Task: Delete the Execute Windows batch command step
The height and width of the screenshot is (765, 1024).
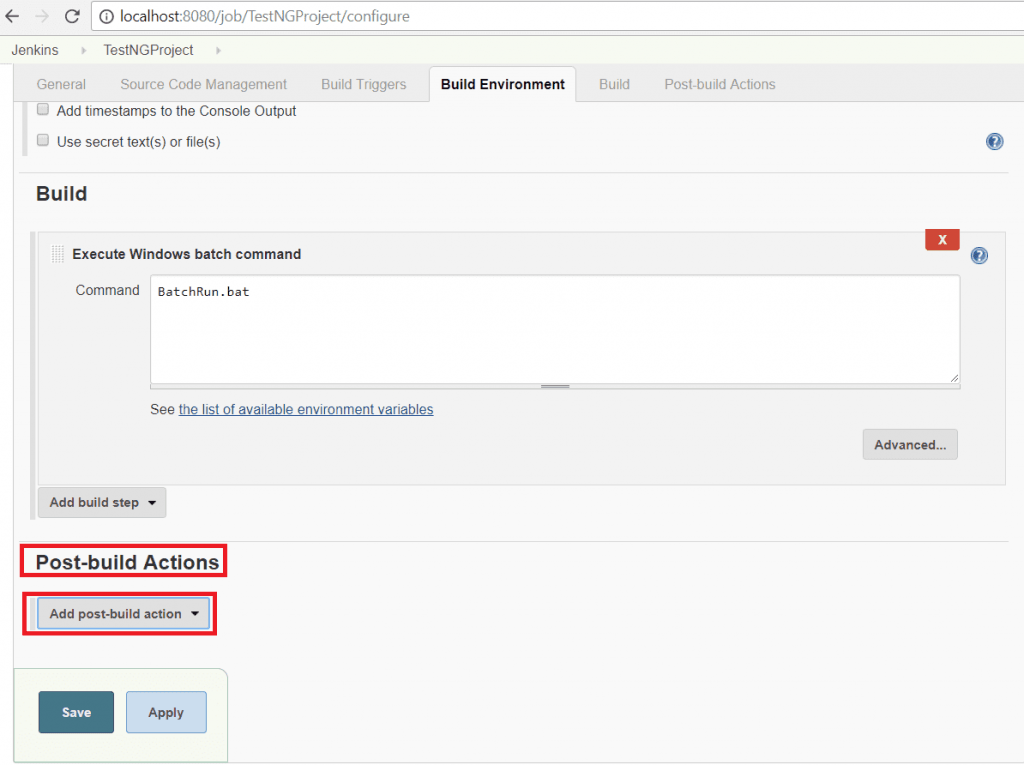Action: [x=941, y=239]
